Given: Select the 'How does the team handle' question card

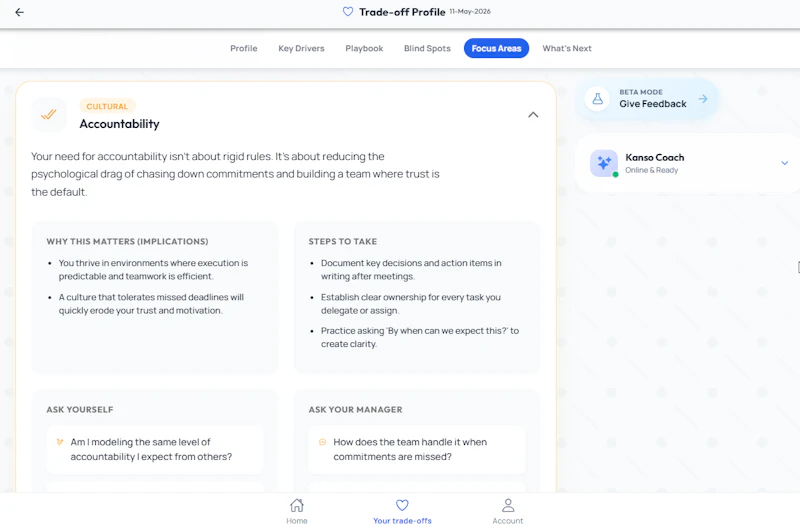Looking at the screenshot, I should tap(417, 449).
